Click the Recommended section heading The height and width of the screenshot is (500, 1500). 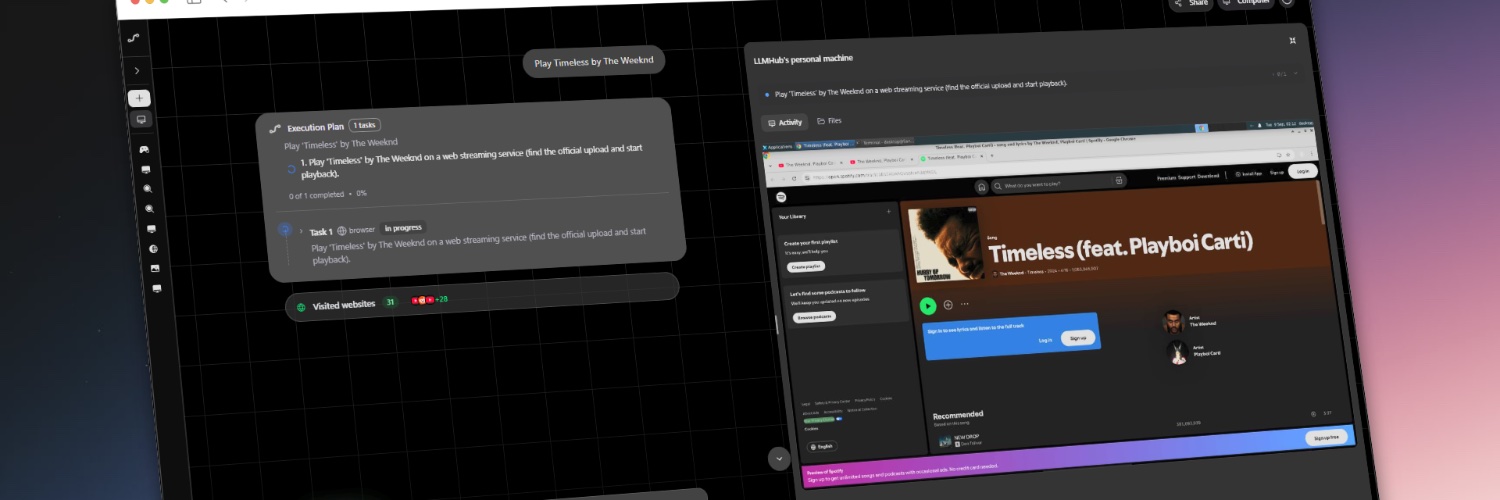tap(957, 414)
